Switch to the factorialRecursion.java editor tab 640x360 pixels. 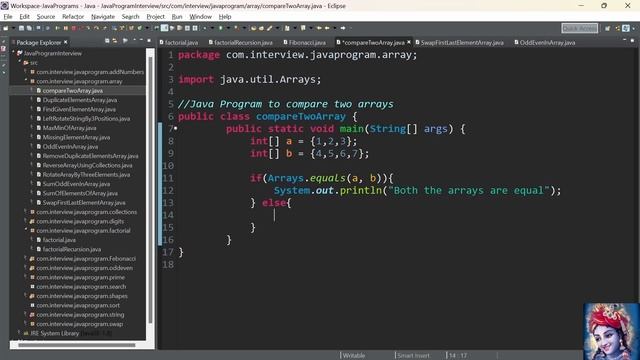coord(240,42)
